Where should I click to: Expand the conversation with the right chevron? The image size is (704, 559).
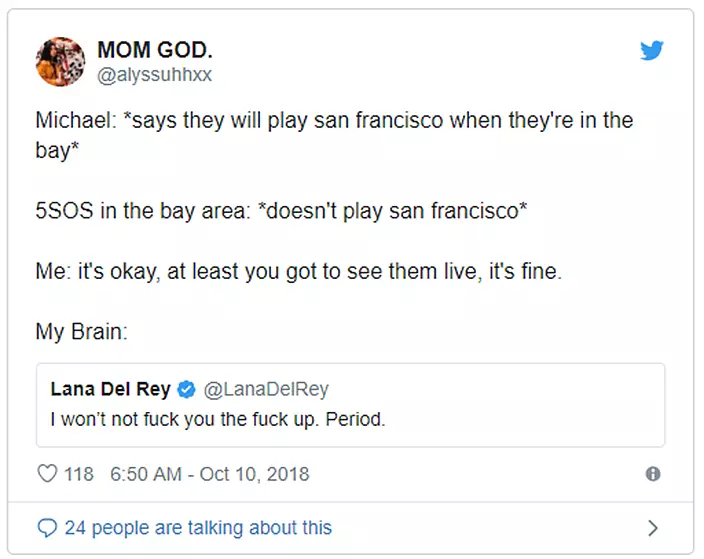(653, 527)
